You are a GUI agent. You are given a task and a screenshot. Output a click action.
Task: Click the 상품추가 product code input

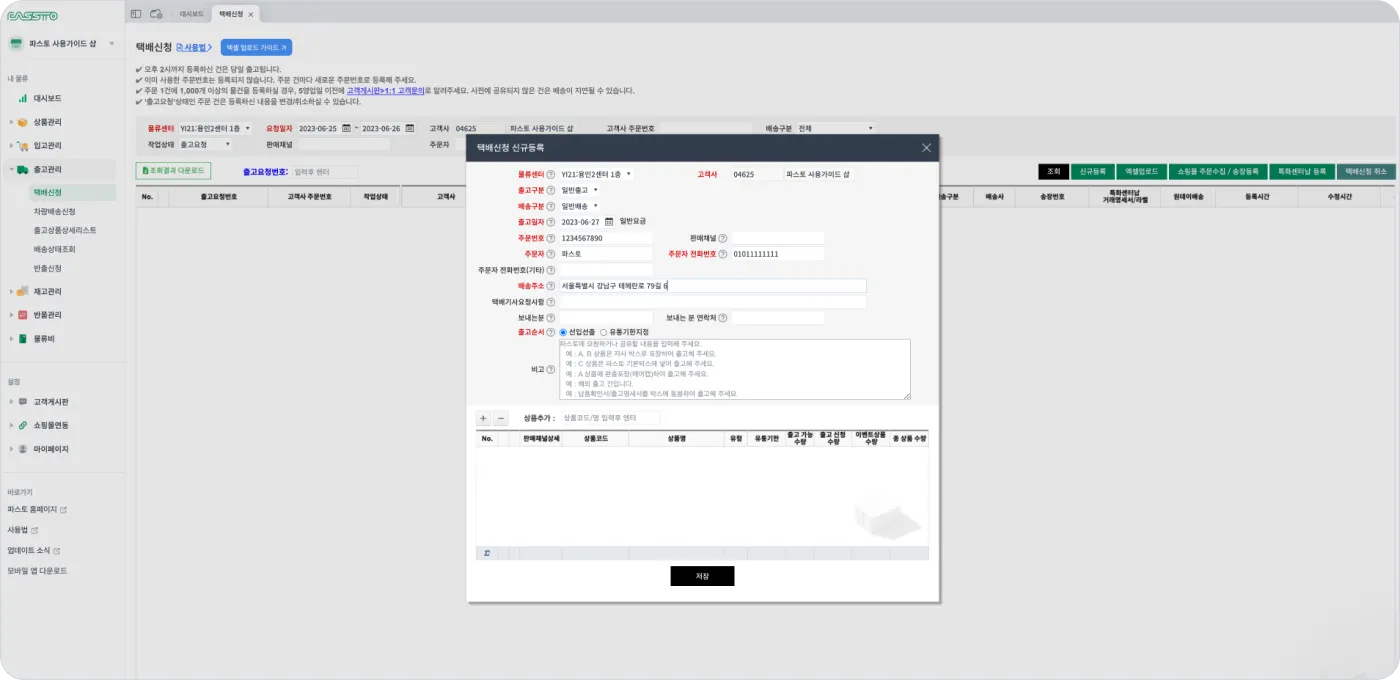609,417
